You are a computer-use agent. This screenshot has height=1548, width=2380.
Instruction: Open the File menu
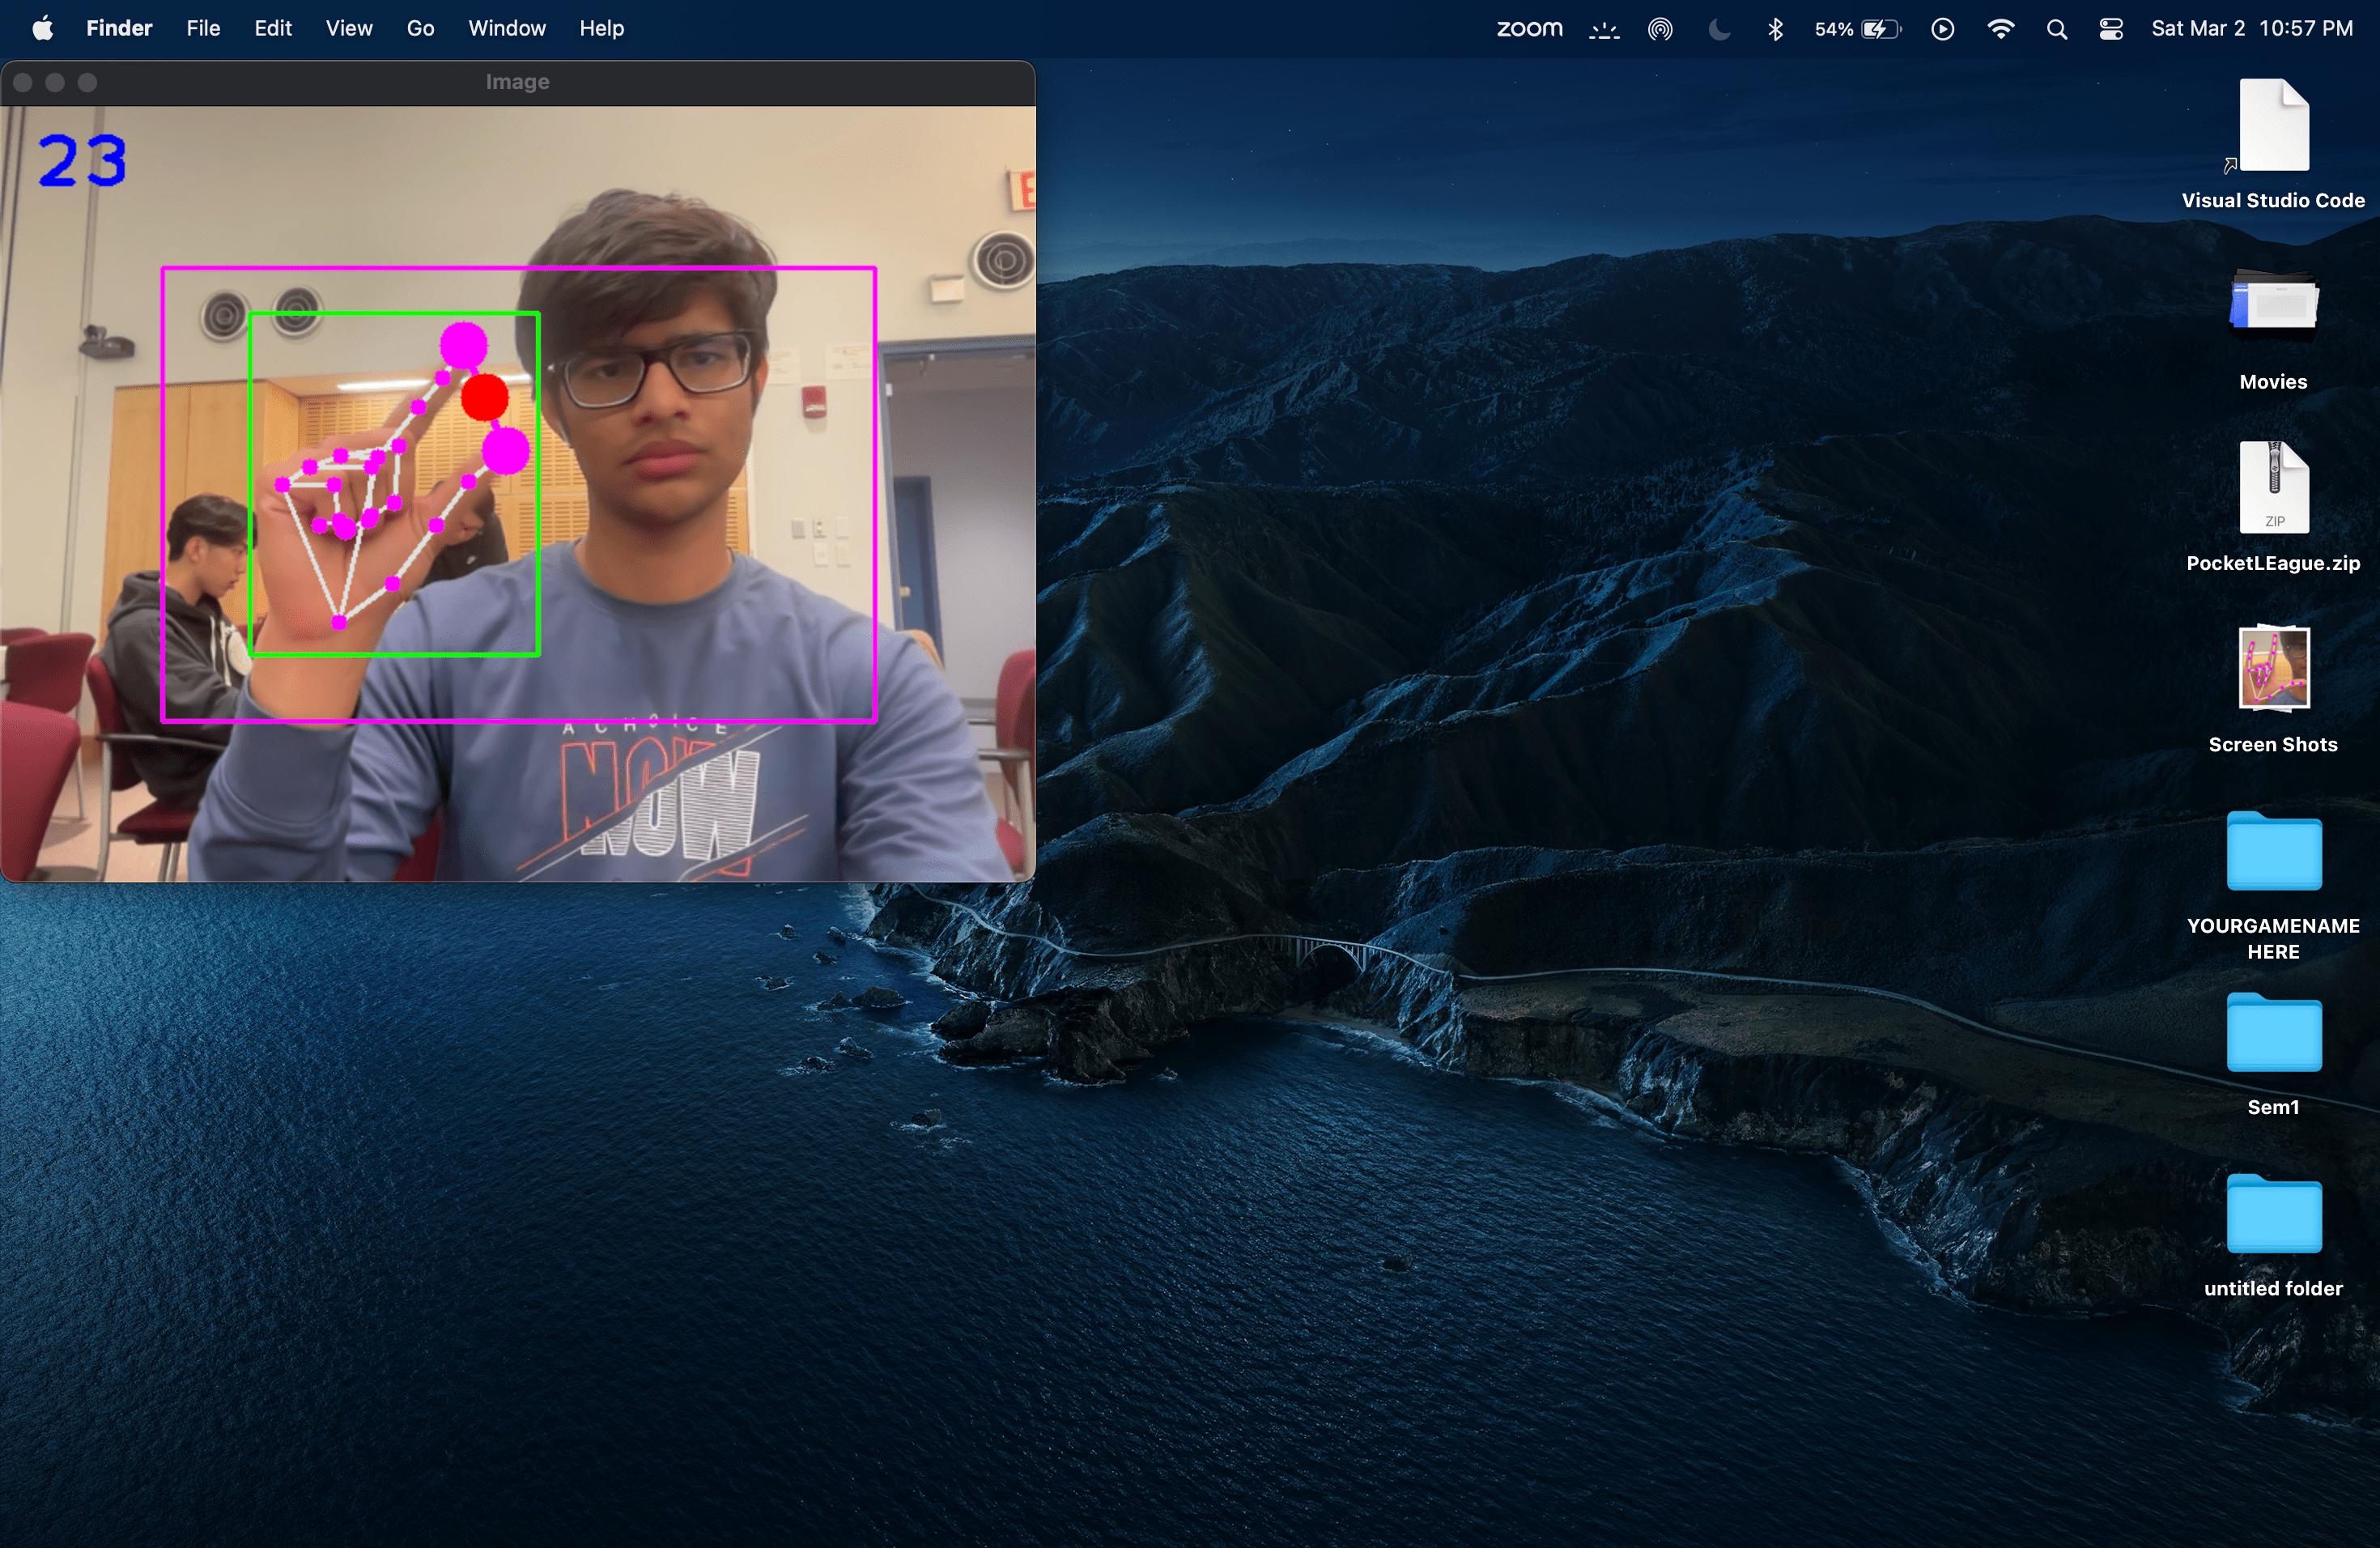click(202, 28)
